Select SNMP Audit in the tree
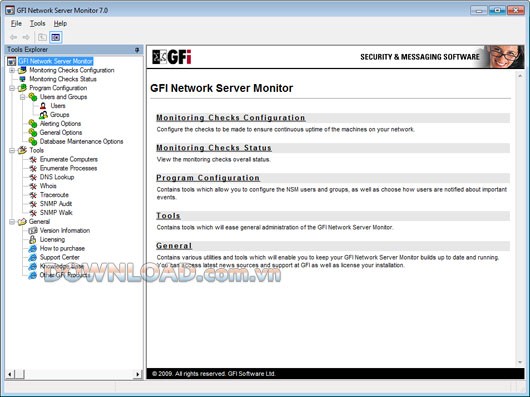This screenshot has width=530, height=397. point(56,203)
